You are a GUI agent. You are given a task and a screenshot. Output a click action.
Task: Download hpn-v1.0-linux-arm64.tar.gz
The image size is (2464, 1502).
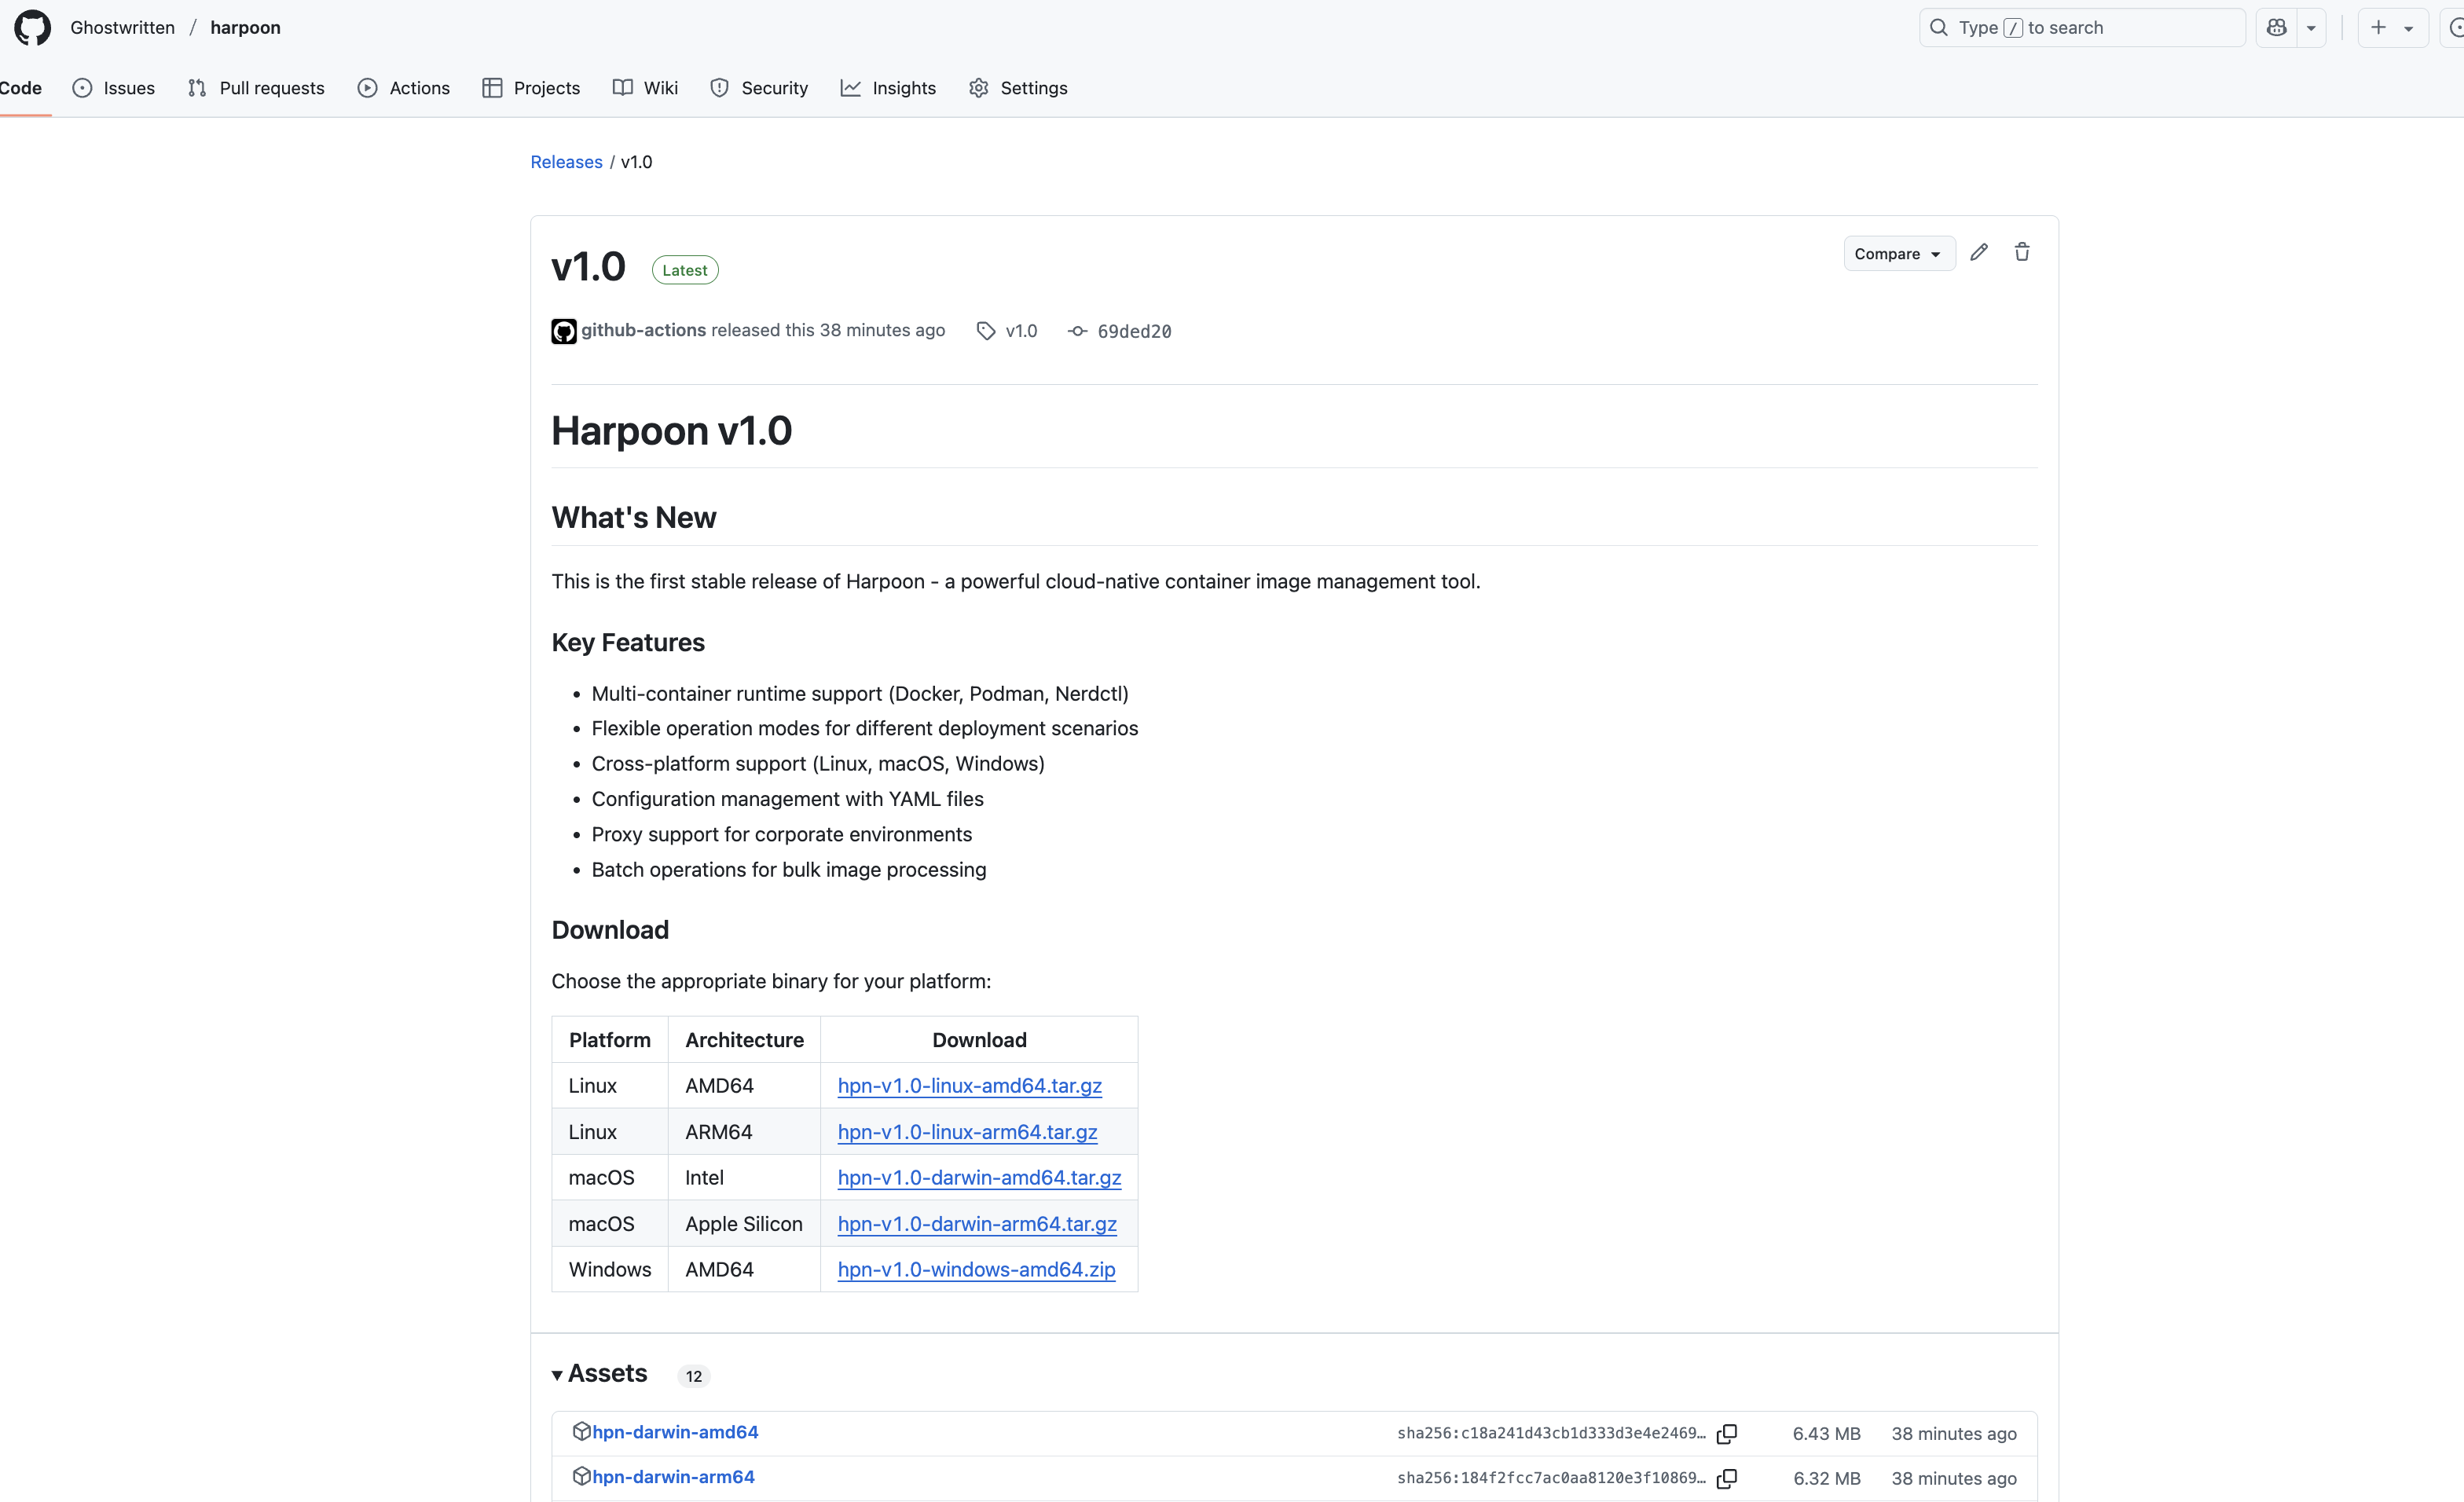click(x=967, y=1132)
